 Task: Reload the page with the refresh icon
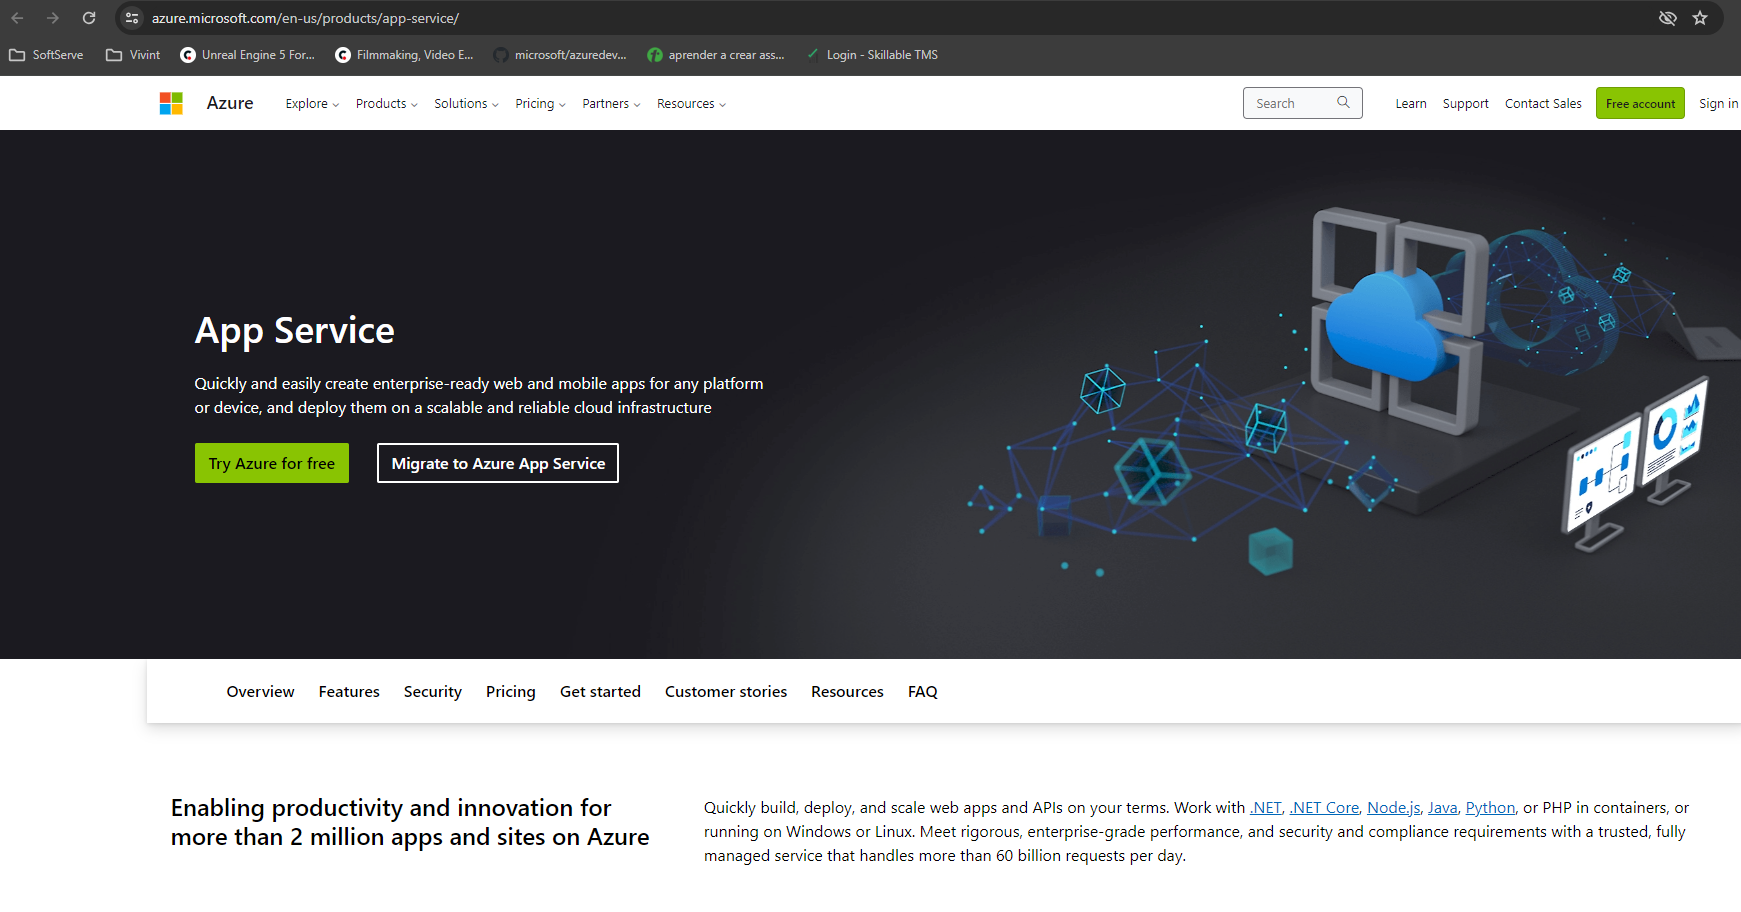[89, 18]
